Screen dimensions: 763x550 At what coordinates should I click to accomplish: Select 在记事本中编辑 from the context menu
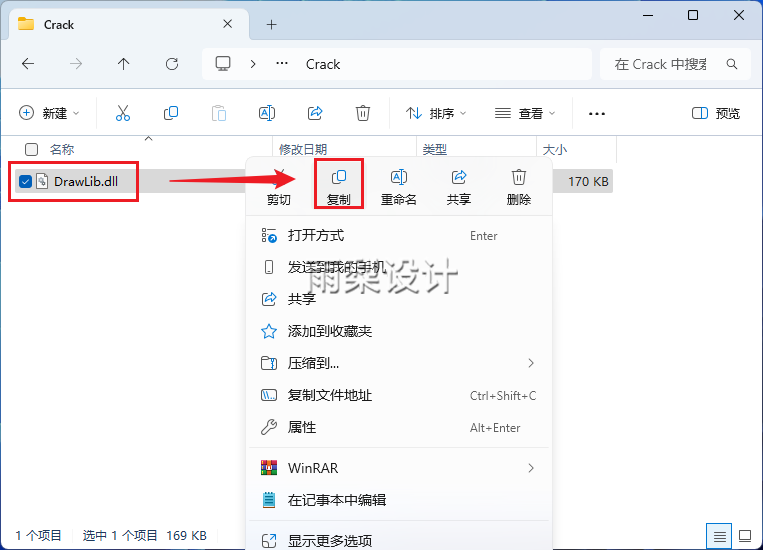click(x=399, y=500)
